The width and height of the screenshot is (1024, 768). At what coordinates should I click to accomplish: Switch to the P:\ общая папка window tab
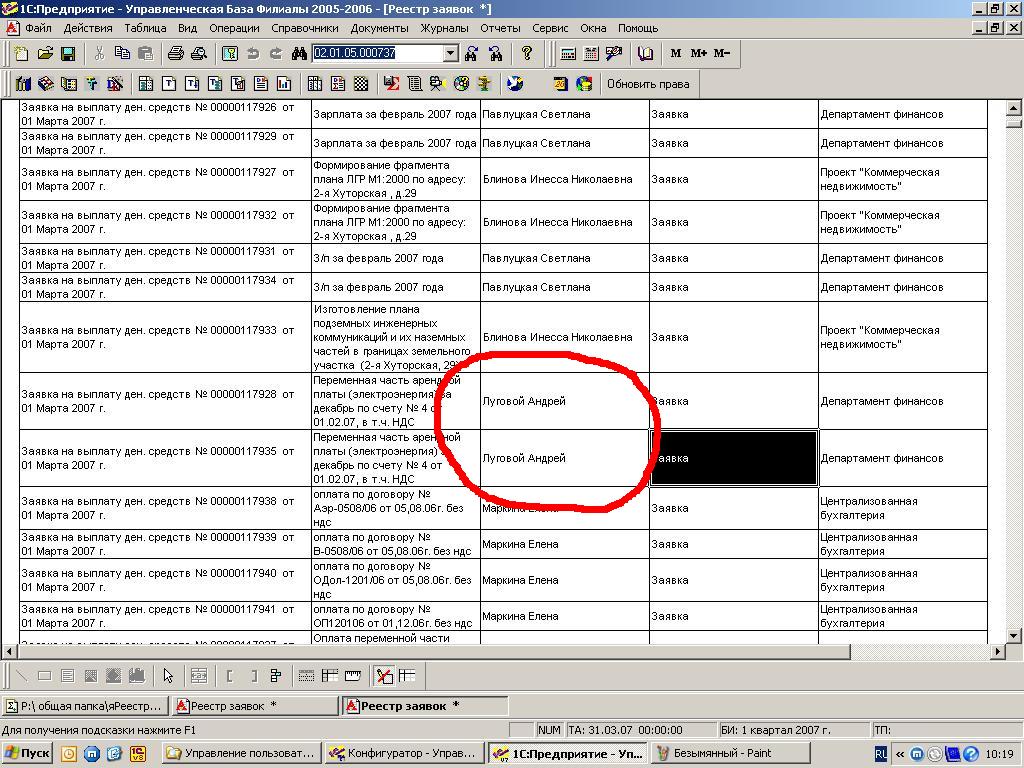(x=85, y=706)
